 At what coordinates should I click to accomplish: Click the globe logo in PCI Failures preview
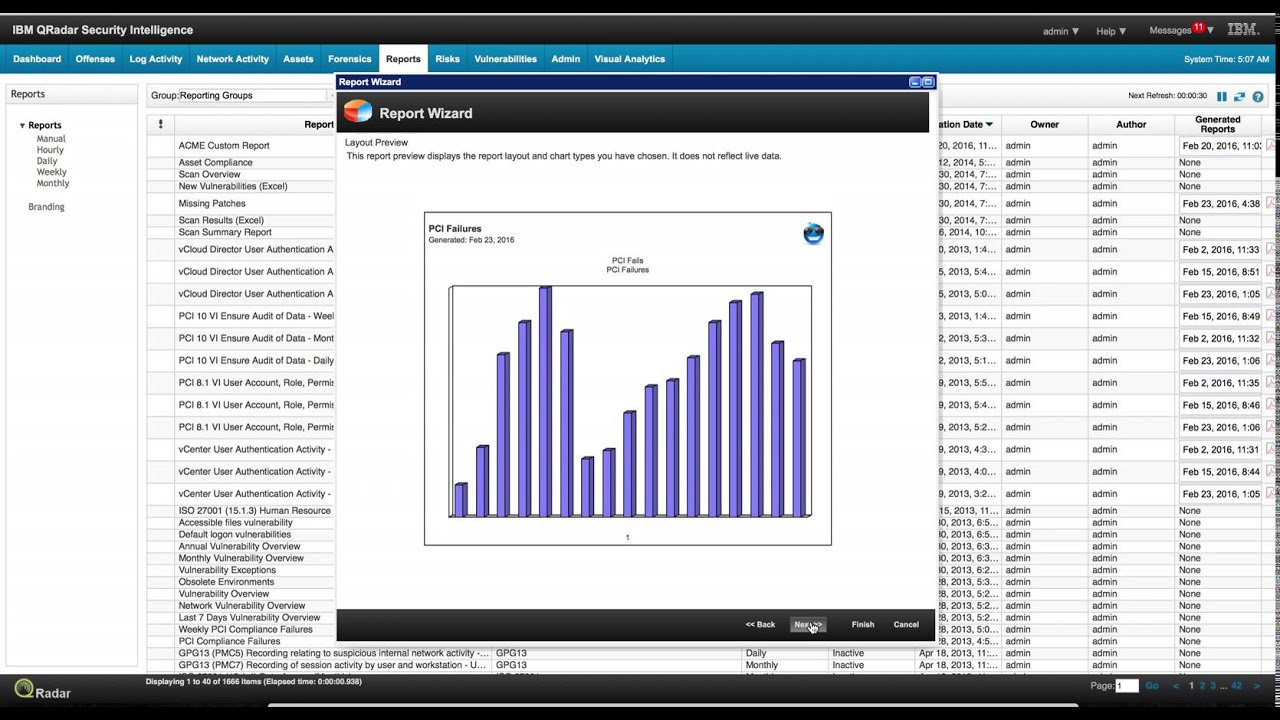(813, 234)
